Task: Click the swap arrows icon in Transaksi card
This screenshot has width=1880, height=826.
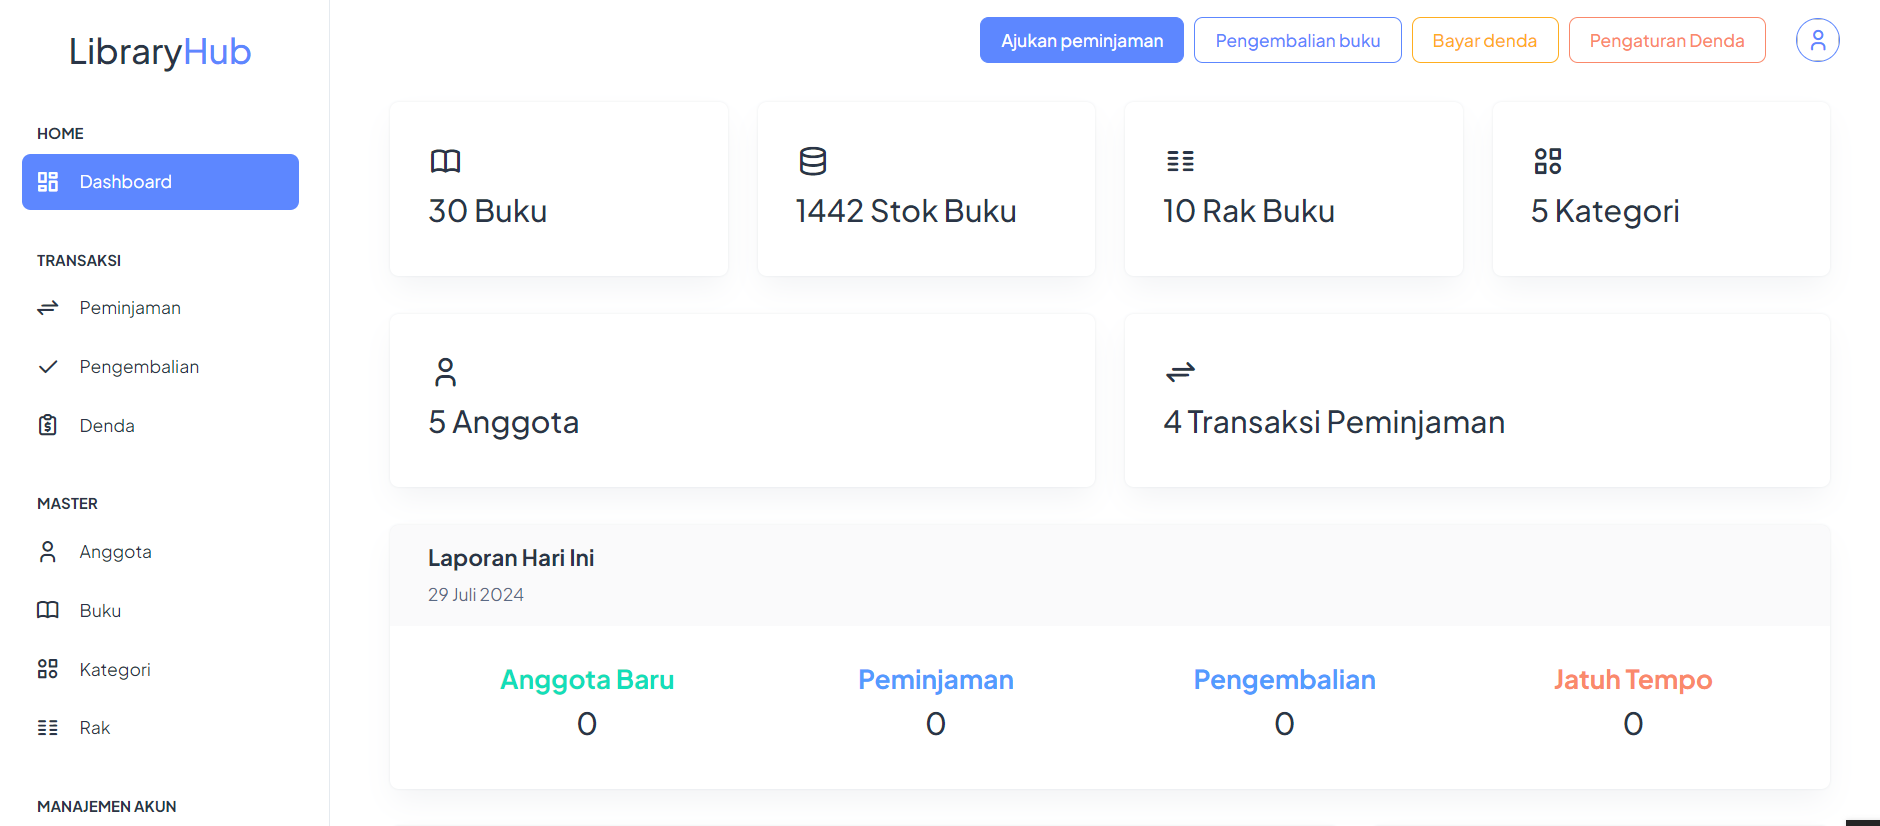Action: click(1180, 372)
